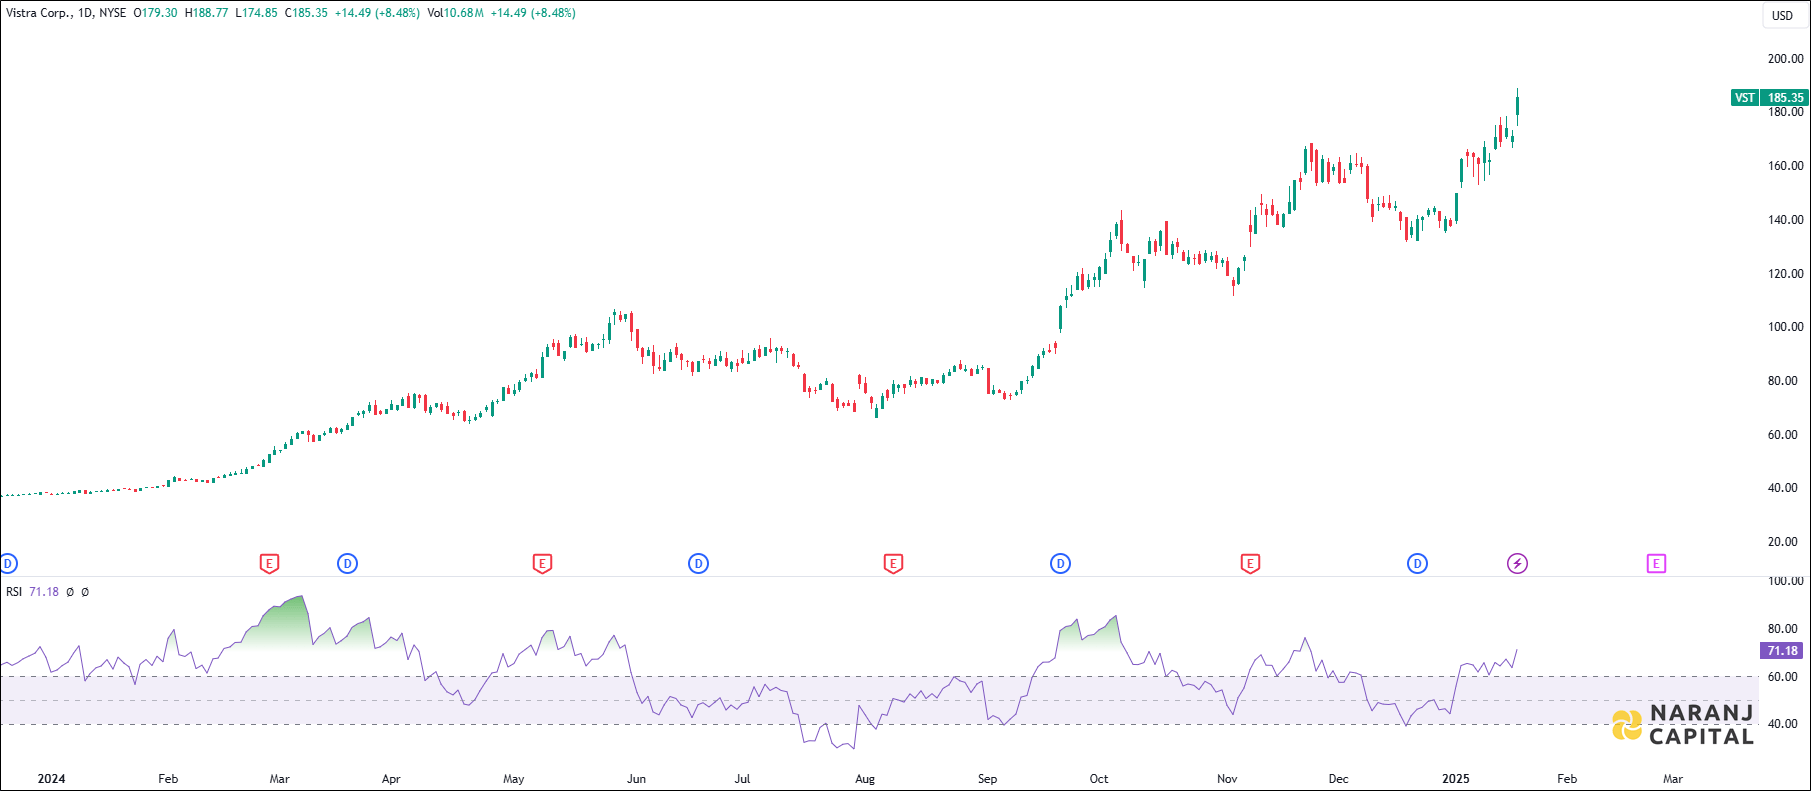Click the low price L174.85
The image size is (1811, 791).
[256, 13]
